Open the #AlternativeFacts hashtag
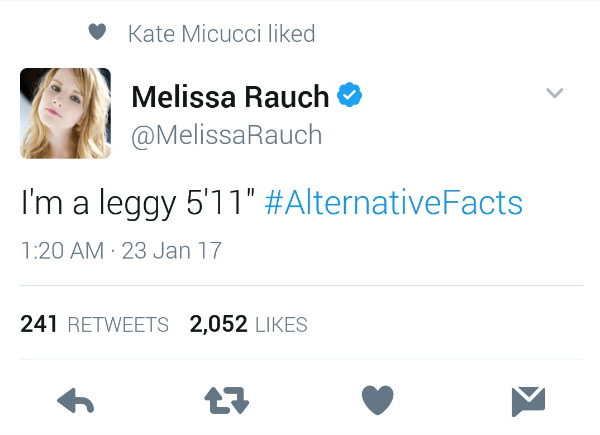 393,204
